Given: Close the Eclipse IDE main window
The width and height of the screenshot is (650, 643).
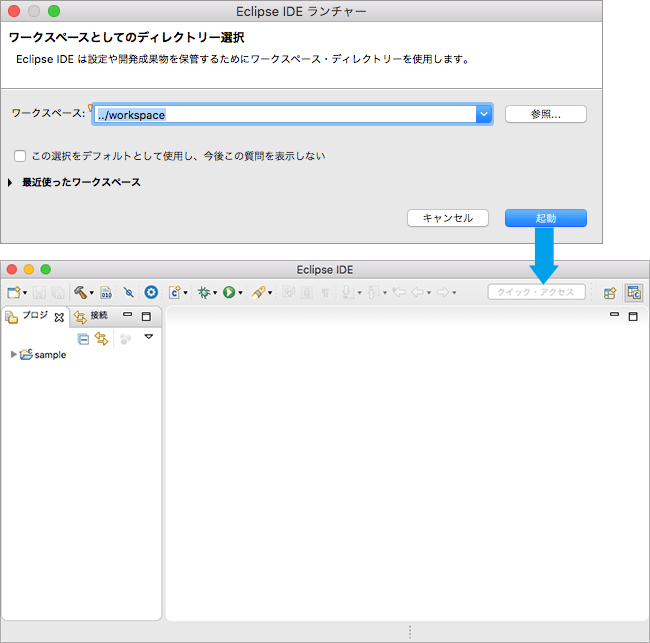Looking at the screenshot, I should point(12,269).
